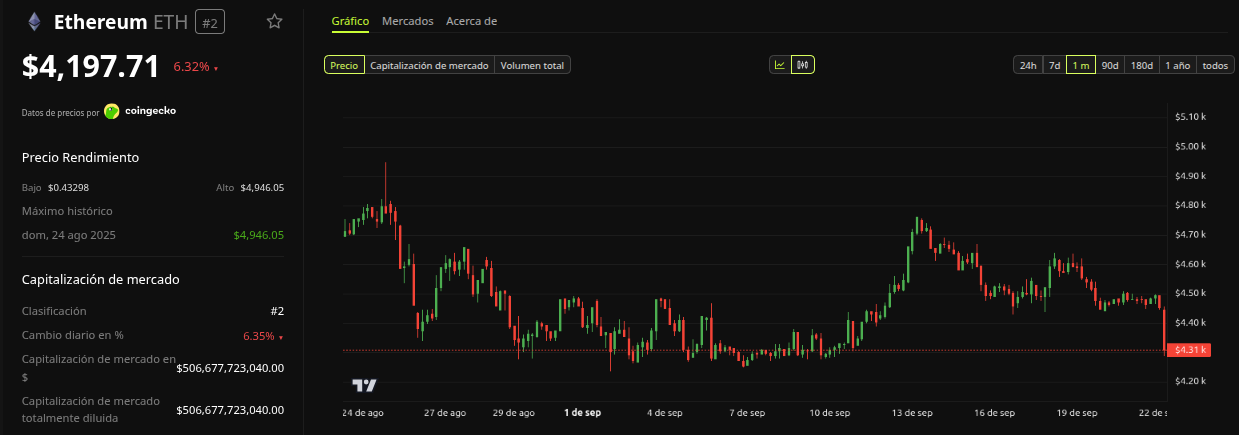Click the Ethereum ETH title text
1239x435 pixels.
tap(120, 21)
